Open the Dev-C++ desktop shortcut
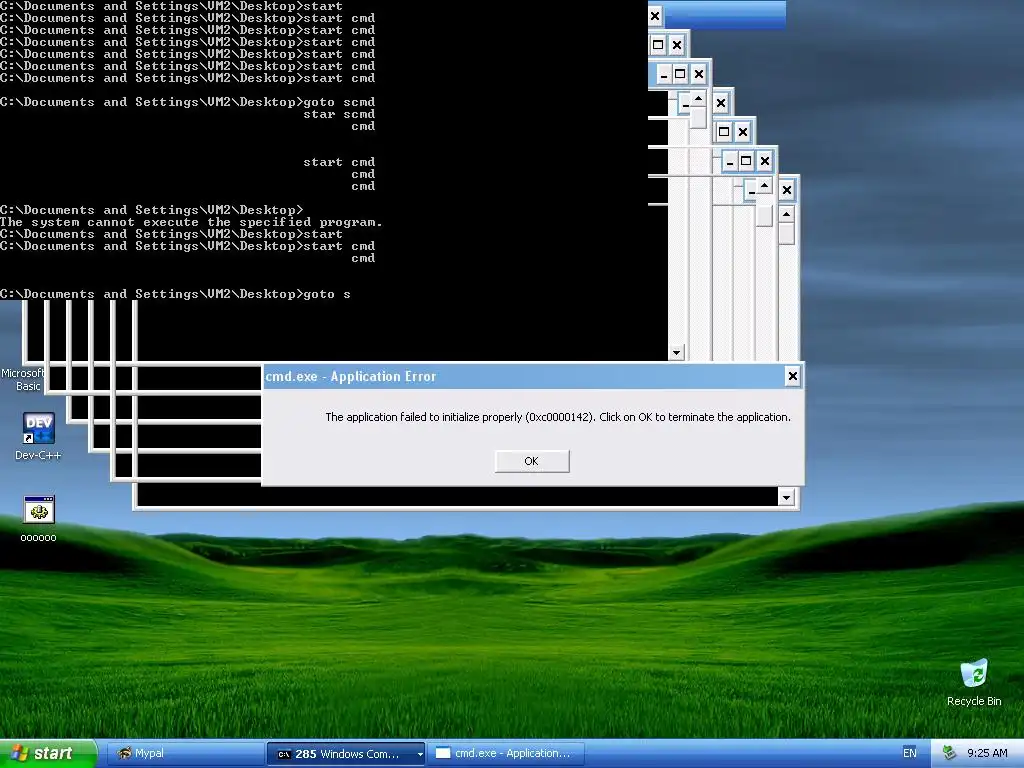The image size is (1024, 768). pos(38,436)
